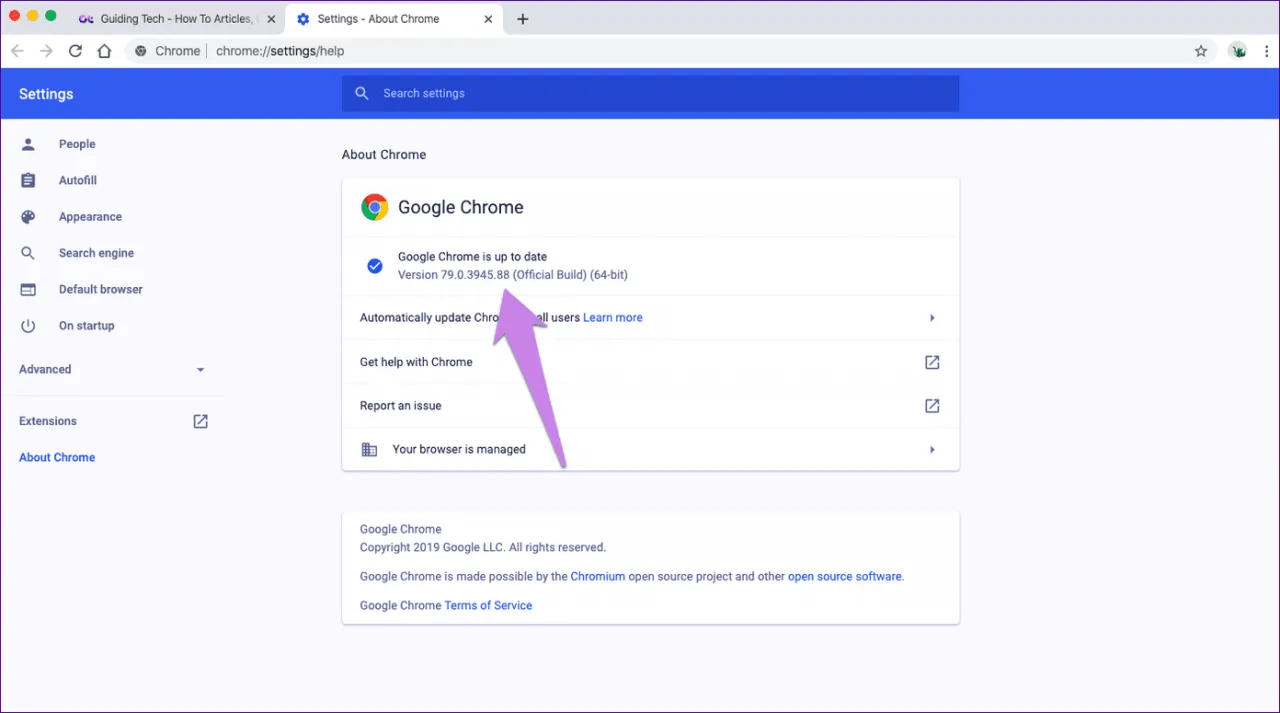Viewport: 1280px width, 713px height.
Task: Go to the home page icon
Action: pos(104,51)
